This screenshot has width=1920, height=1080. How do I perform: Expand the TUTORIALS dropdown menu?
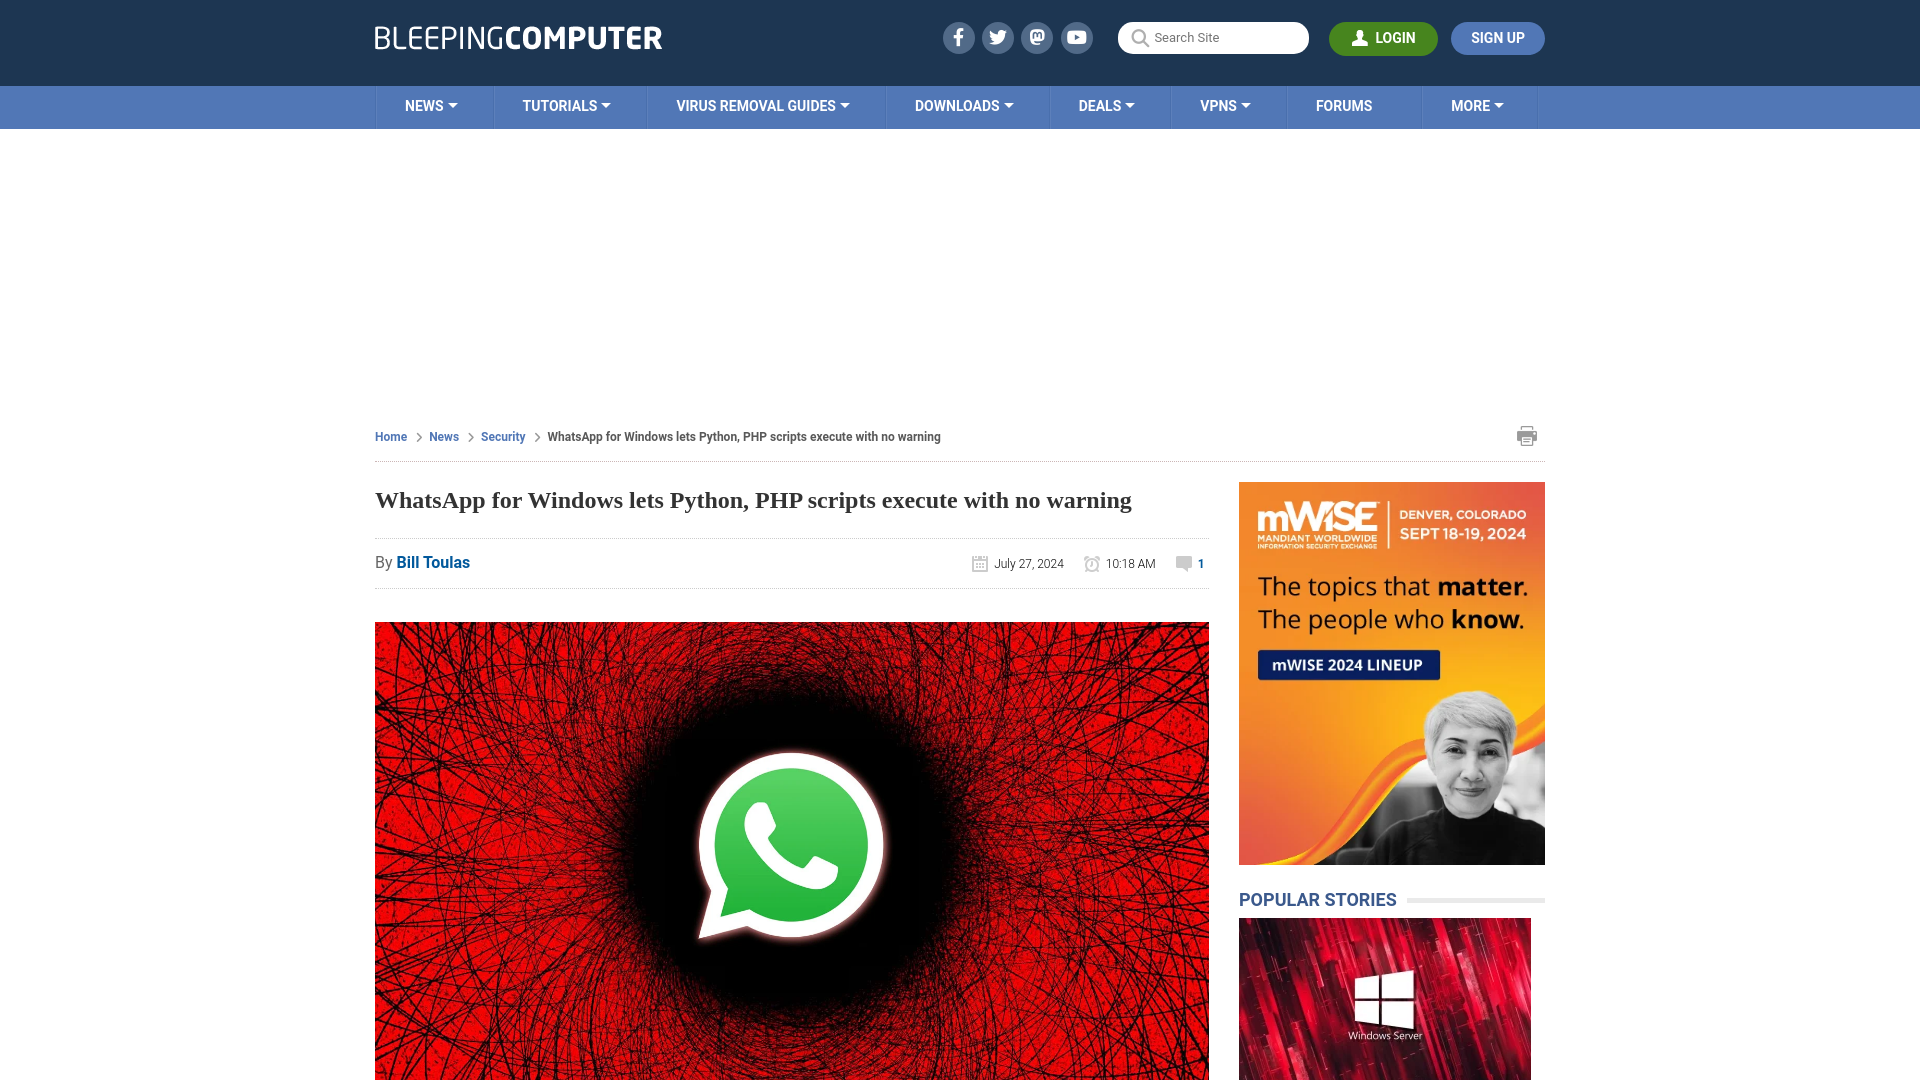pyautogui.click(x=566, y=105)
